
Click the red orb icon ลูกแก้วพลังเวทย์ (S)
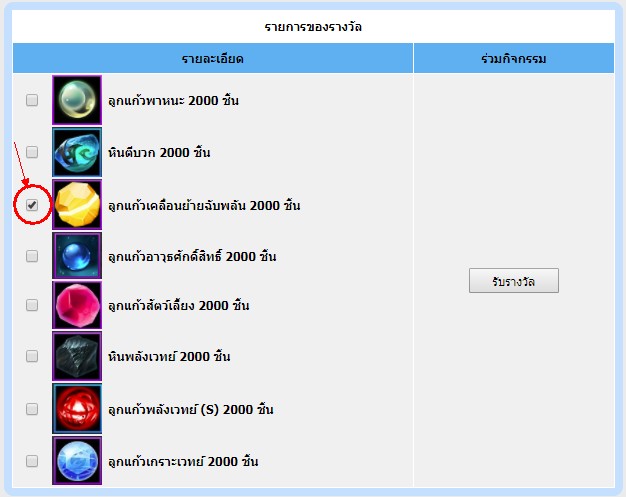coord(77,409)
